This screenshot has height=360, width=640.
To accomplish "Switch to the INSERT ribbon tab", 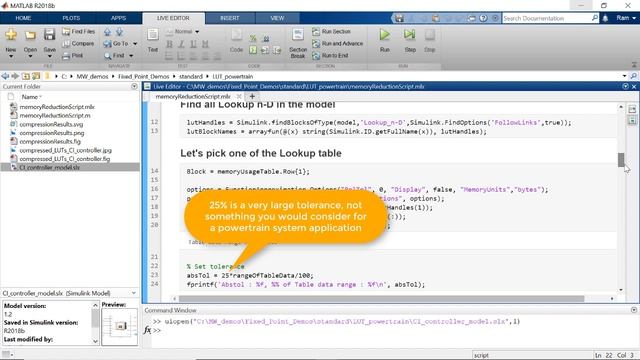I will click(x=230, y=18).
